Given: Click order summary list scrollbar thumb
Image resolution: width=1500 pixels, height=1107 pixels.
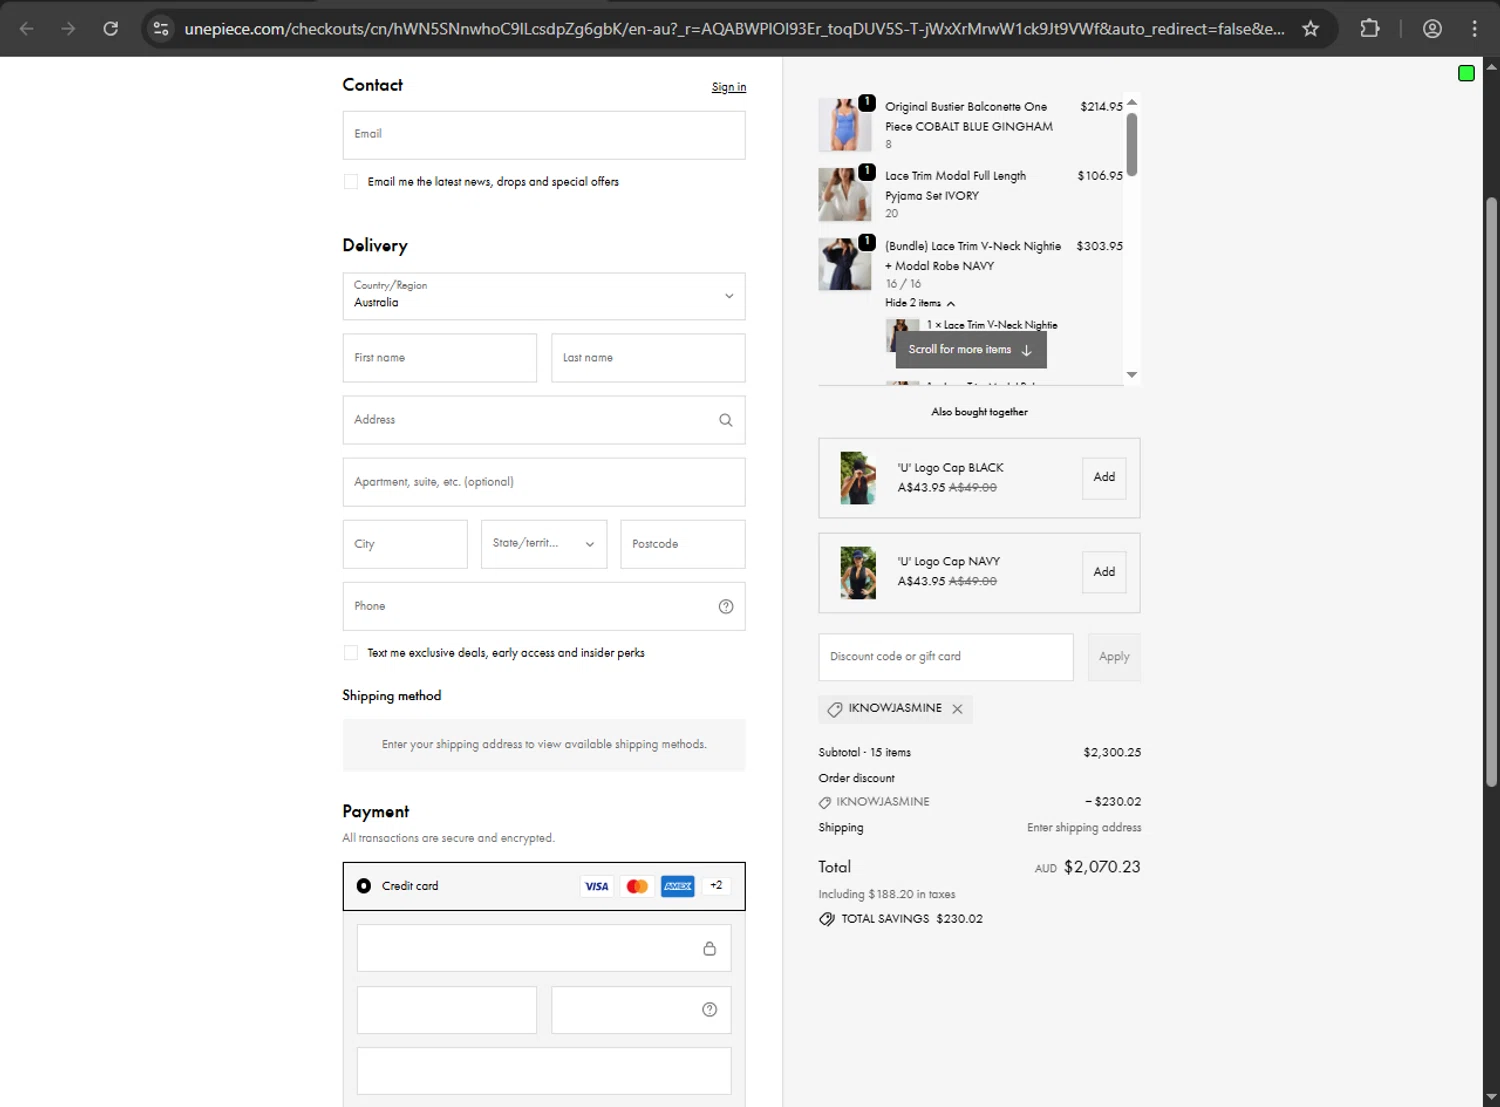Looking at the screenshot, I should coord(1132,144).
